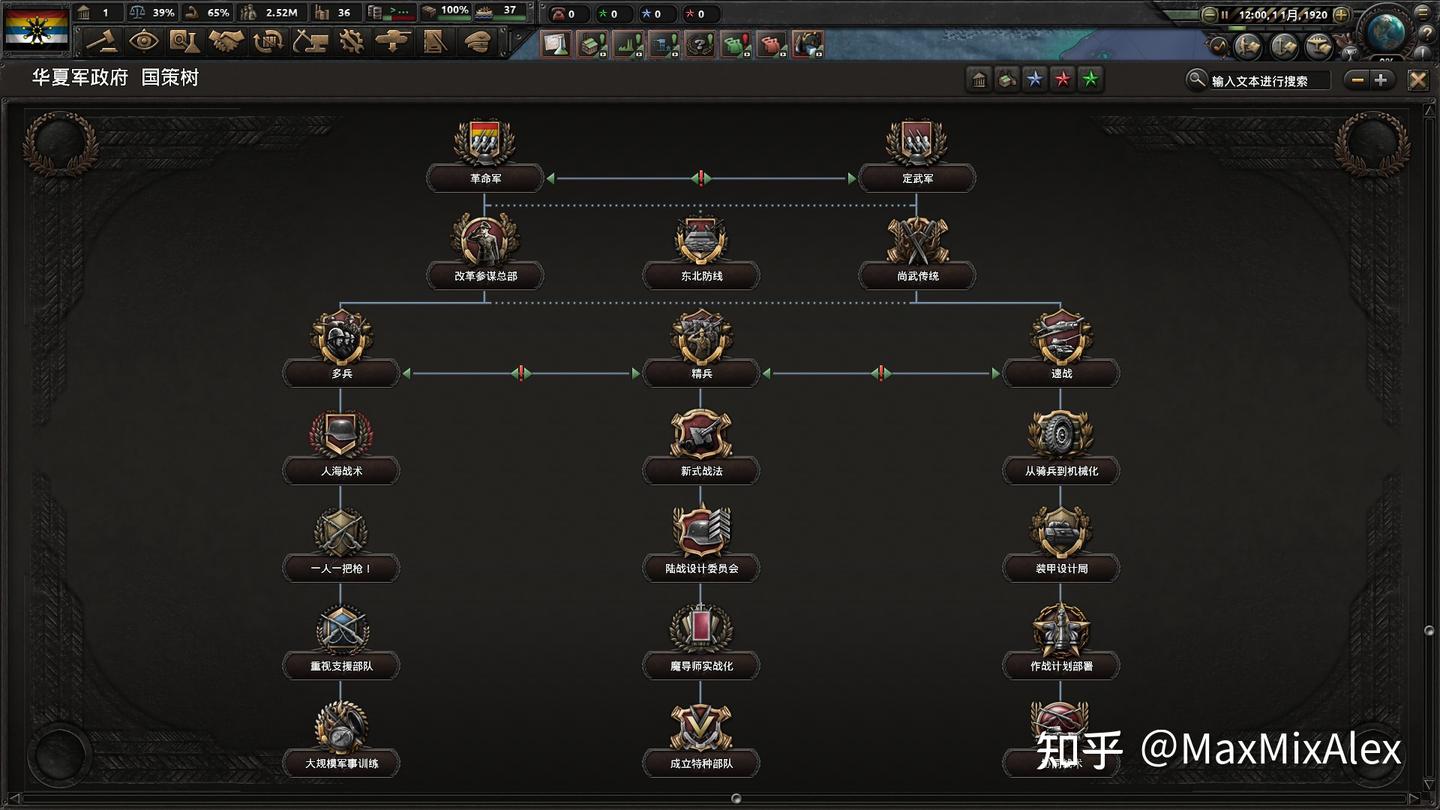Select the 改革参谋总部 focus

pos(485,251)
